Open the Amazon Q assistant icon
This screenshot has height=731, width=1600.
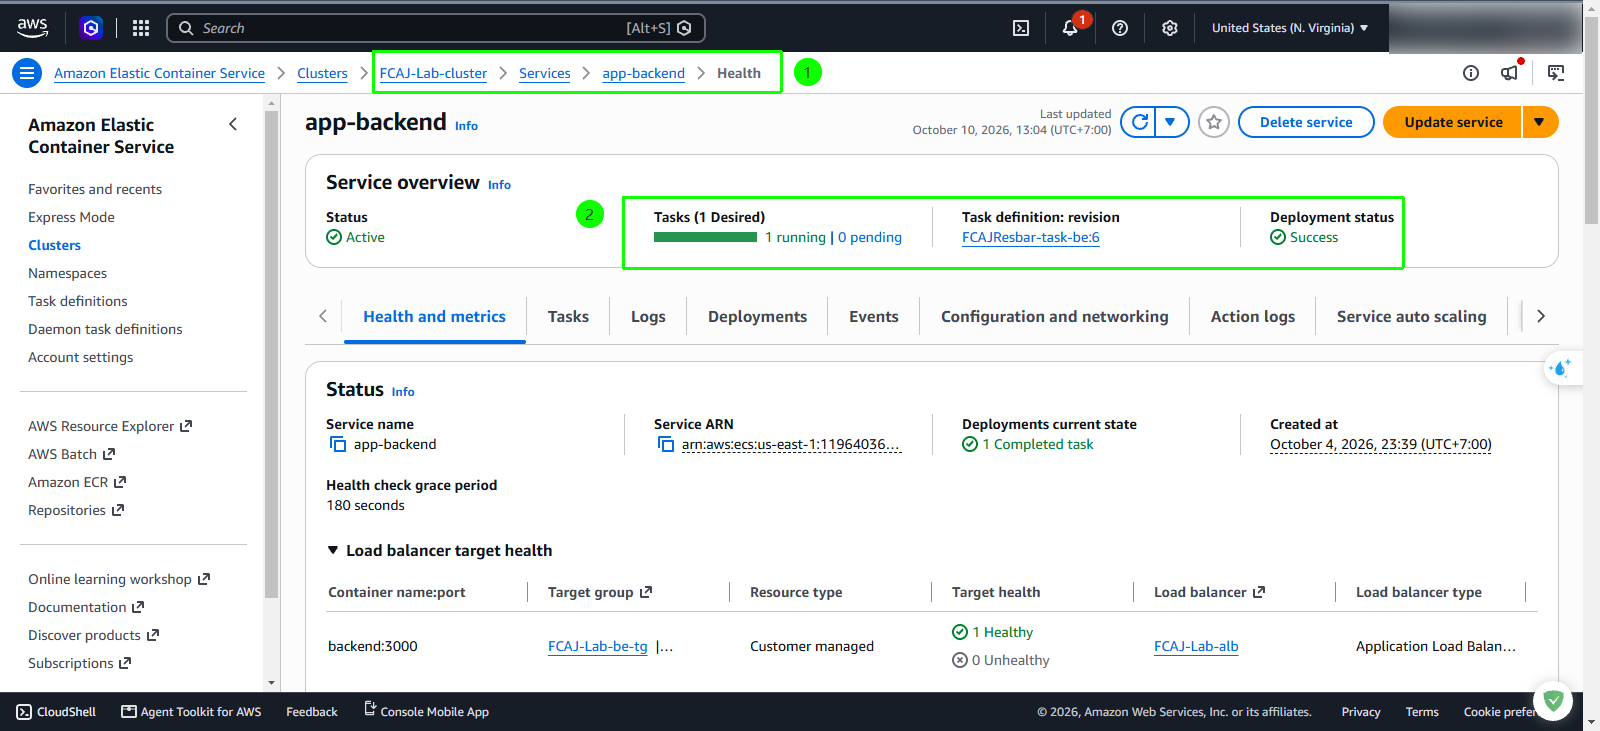click(91, 28)
